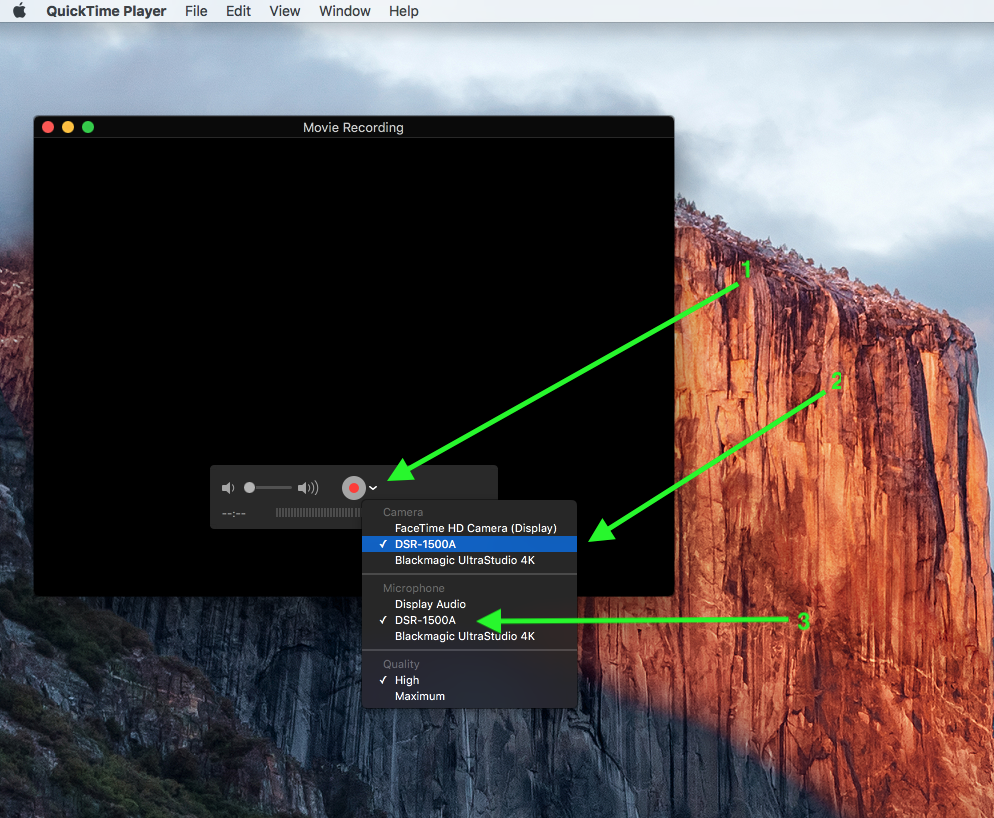Image resolution: width=994 pixels, height=818 pixels.
Task: Click the chevron next to record button
Action: click(373, 488)
